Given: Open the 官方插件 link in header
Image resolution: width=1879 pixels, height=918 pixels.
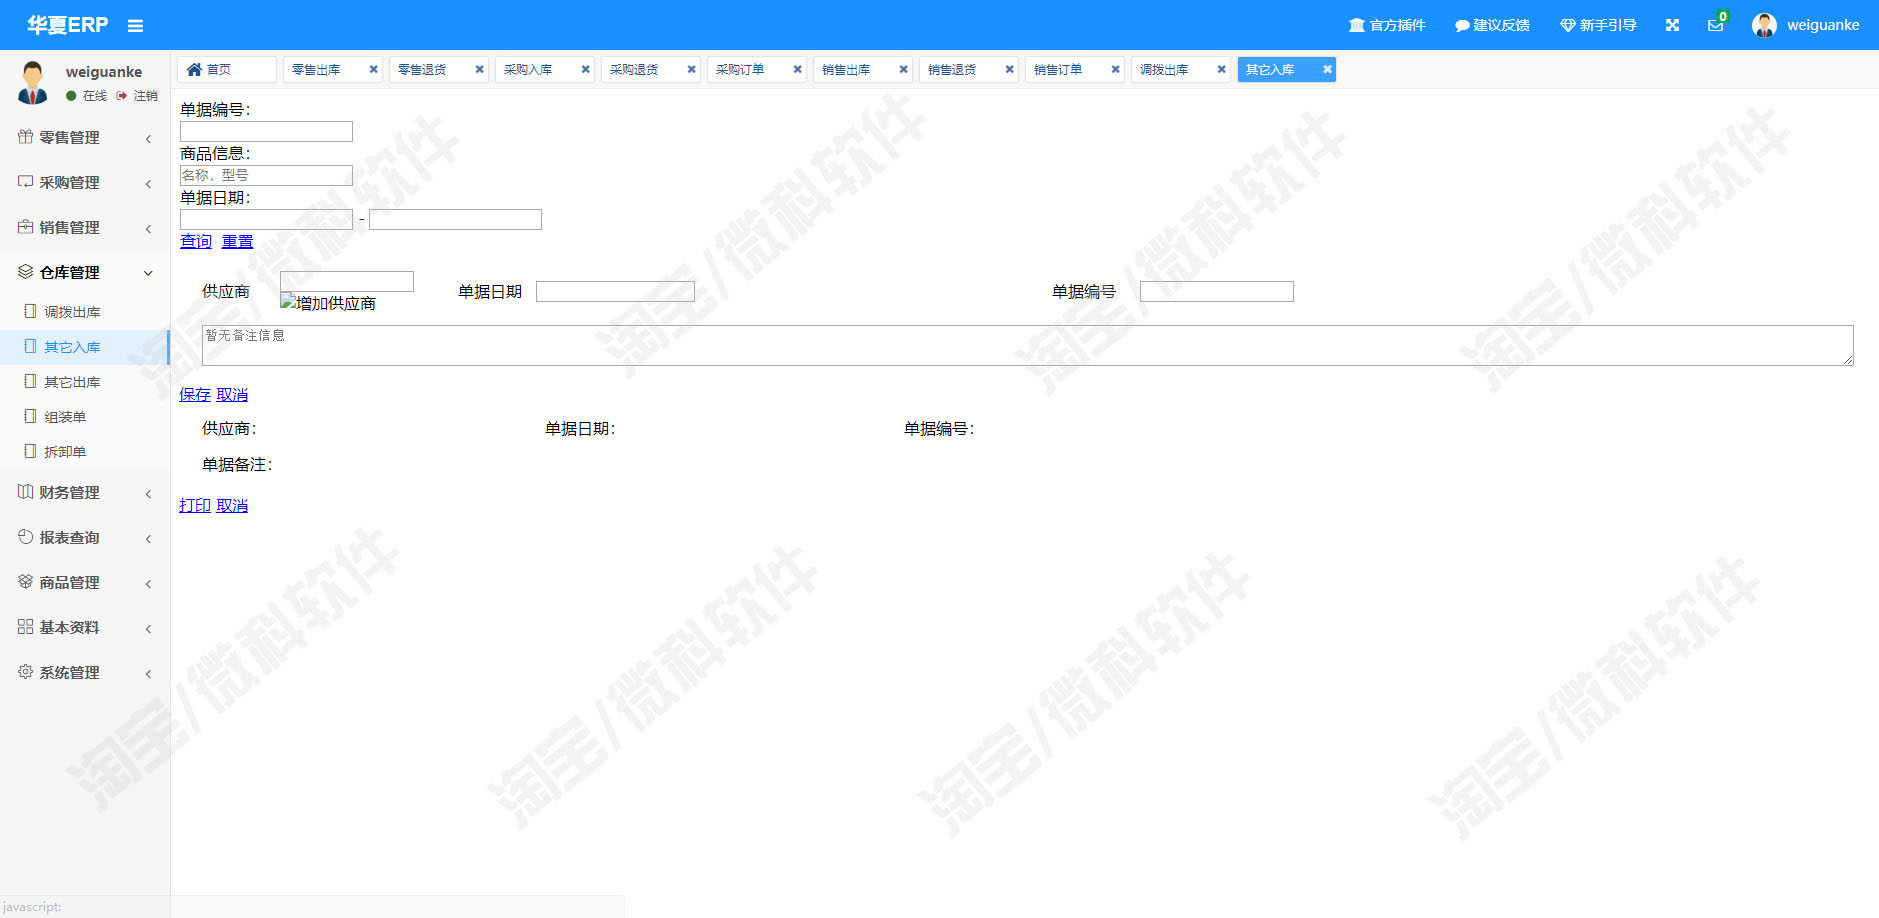Looking at the screenshot, I should (1387, 25).
